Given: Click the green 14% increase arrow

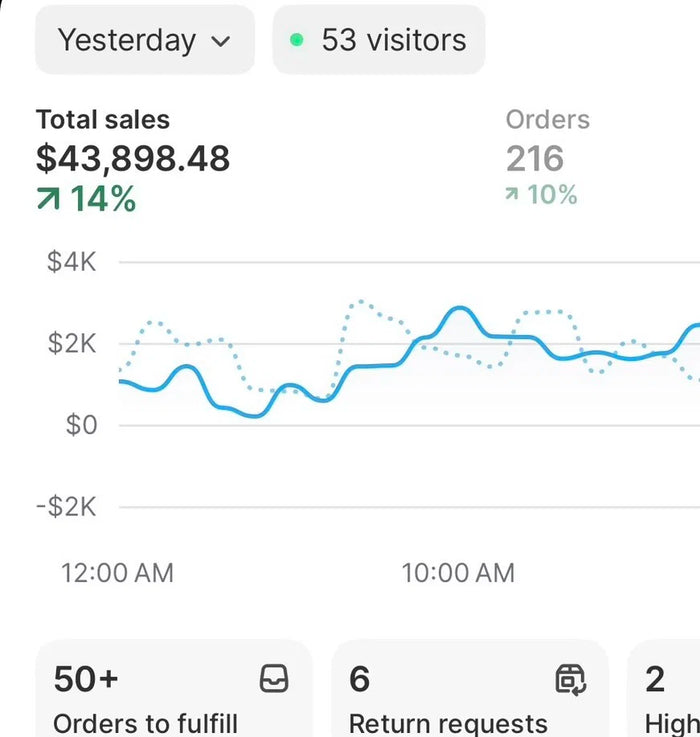Looking at the screenshot, I should click(x=48, y=198).
